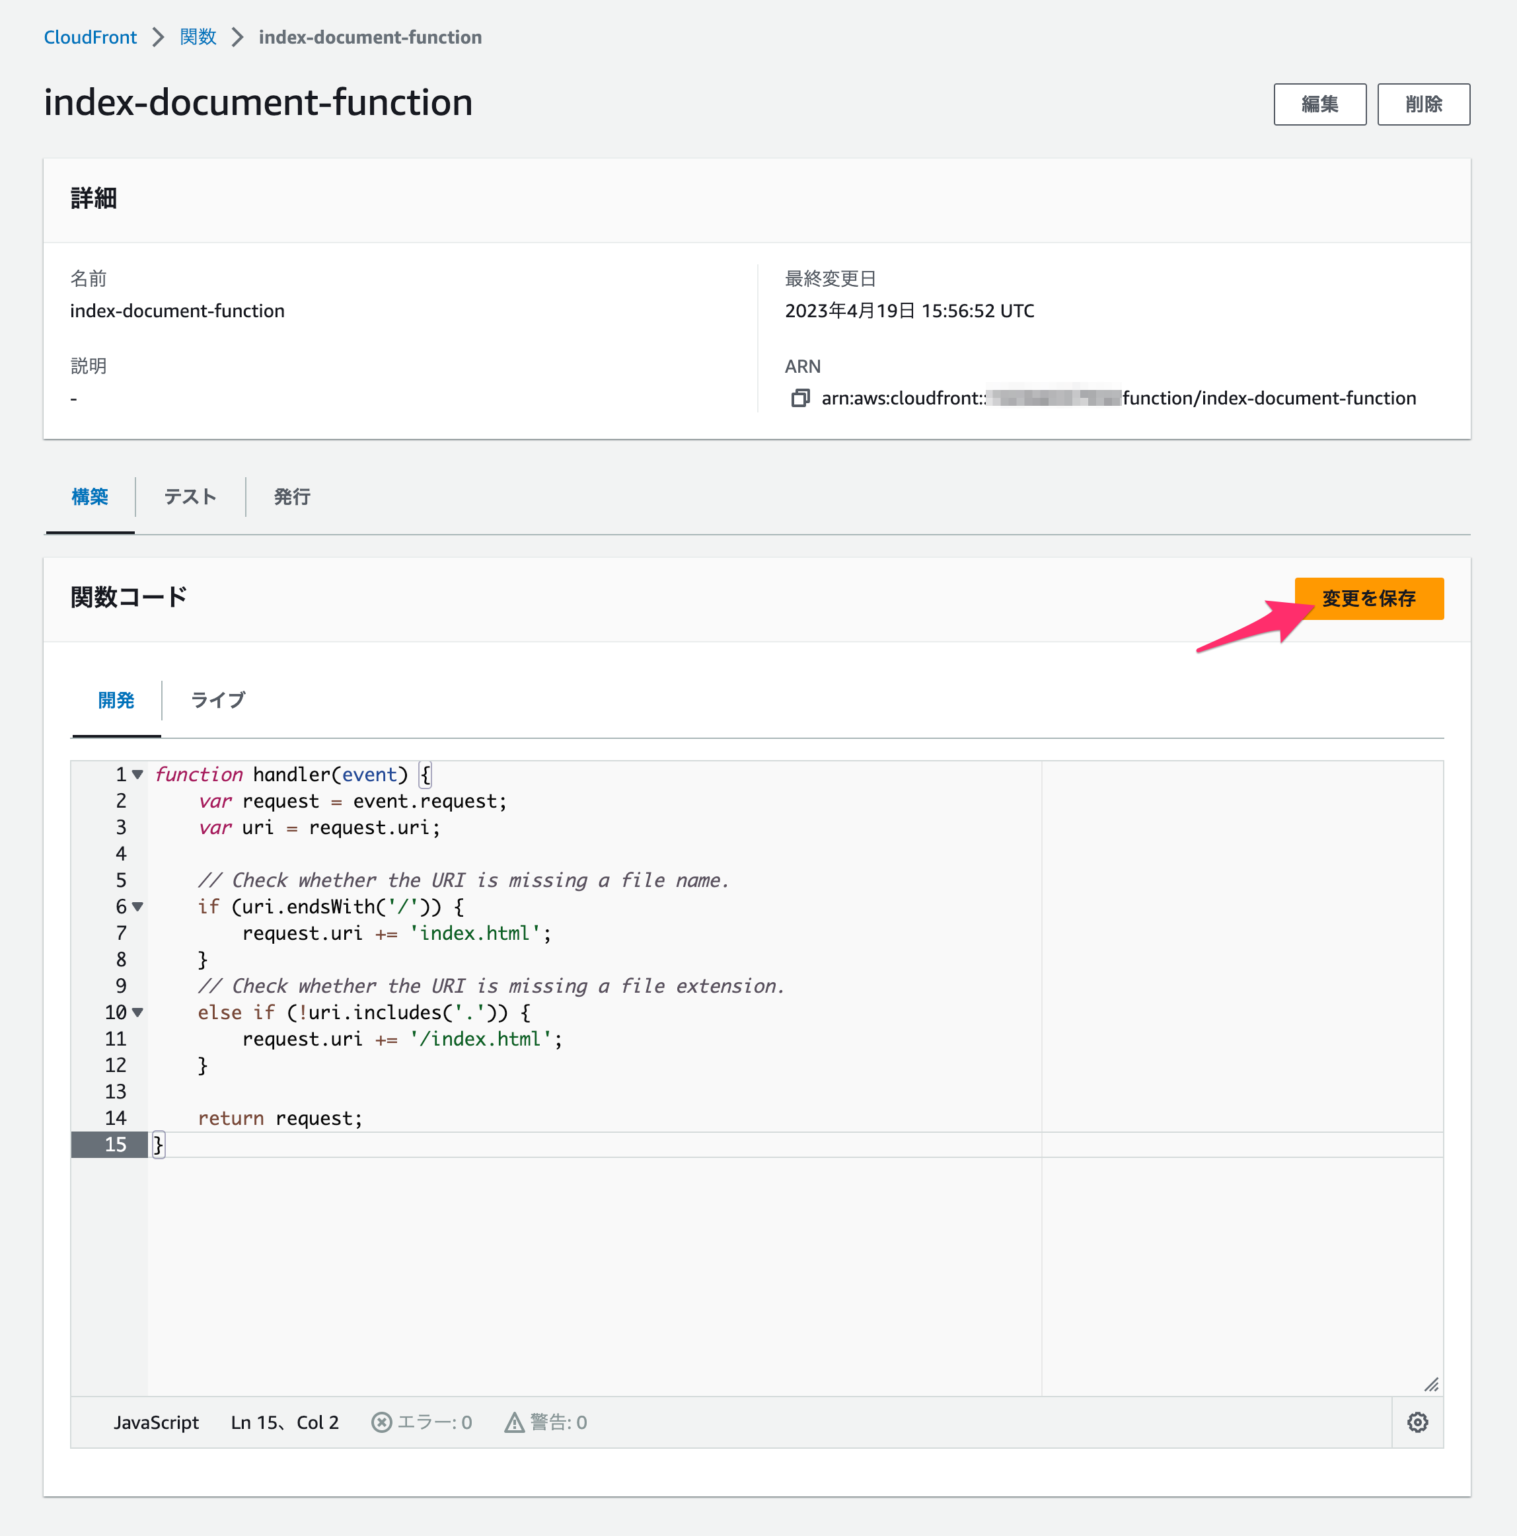Click the エラー error count indicator
1517x1536 pixels.
tap(421, 1422)
